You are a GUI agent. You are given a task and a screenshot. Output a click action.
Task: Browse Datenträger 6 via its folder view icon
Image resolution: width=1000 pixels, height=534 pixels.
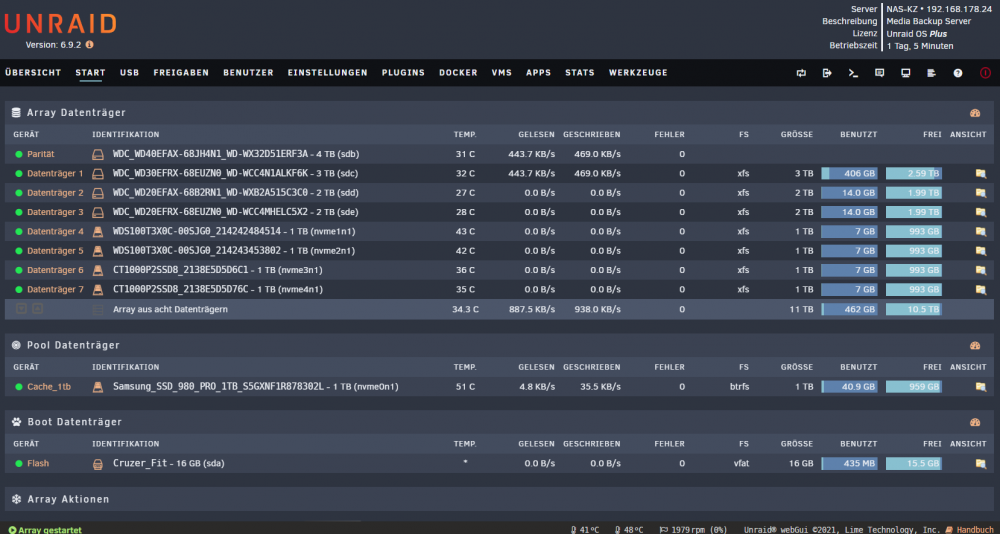(981, 270)
